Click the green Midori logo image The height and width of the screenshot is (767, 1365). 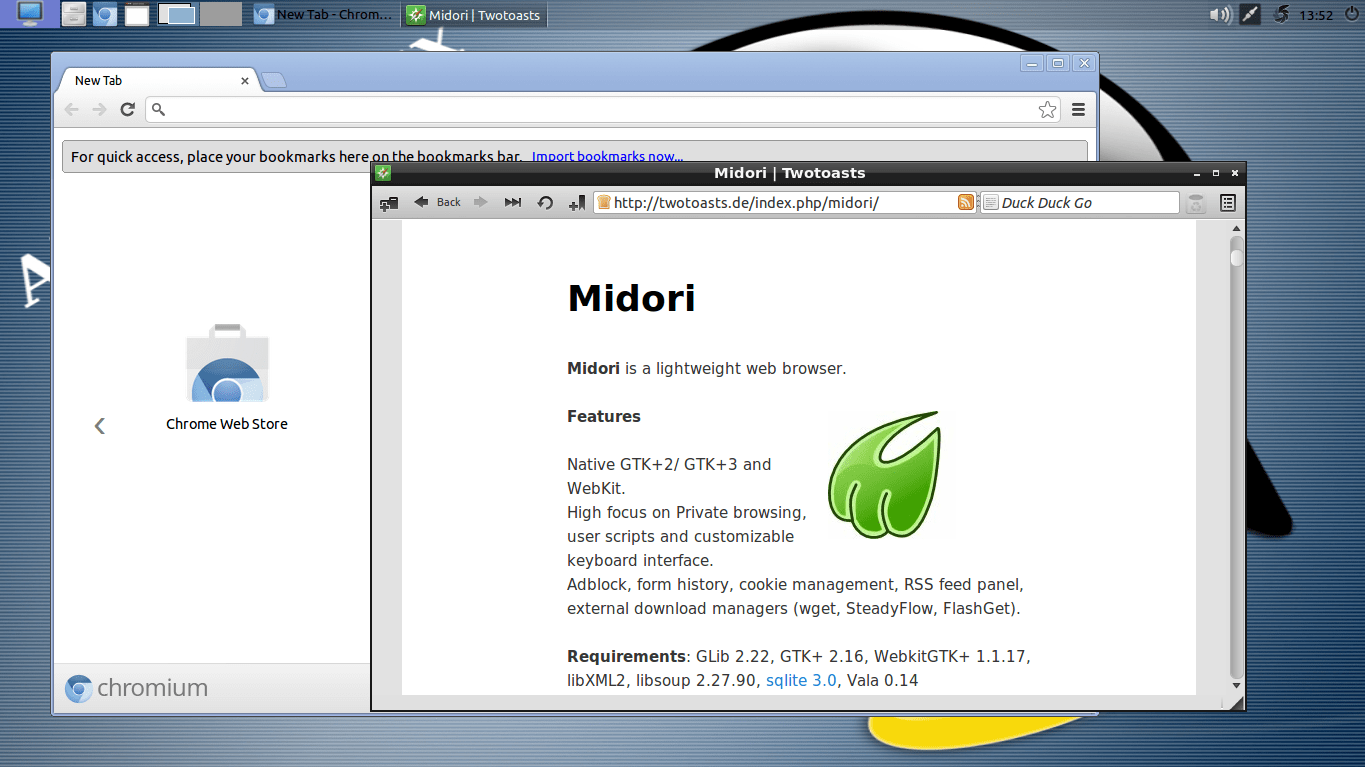pos(884,475)
